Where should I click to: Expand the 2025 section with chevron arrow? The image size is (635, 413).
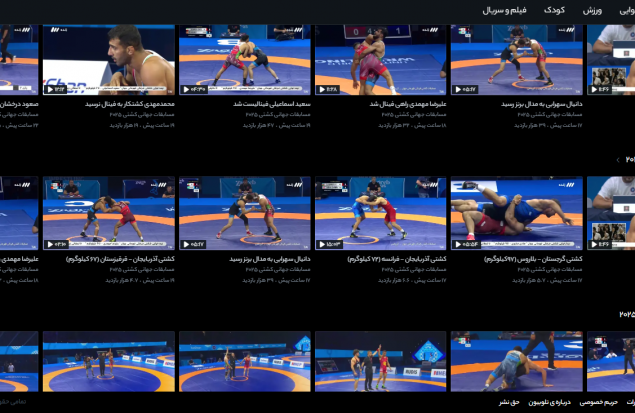point(618,160)
